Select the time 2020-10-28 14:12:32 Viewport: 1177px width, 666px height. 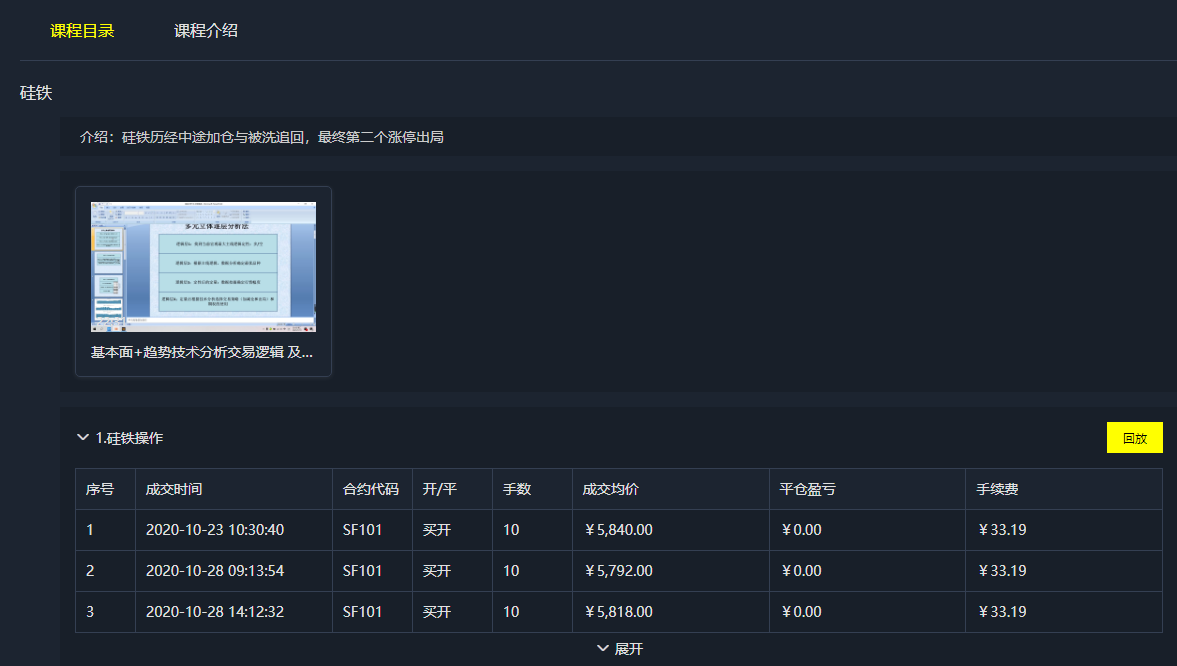215,612
